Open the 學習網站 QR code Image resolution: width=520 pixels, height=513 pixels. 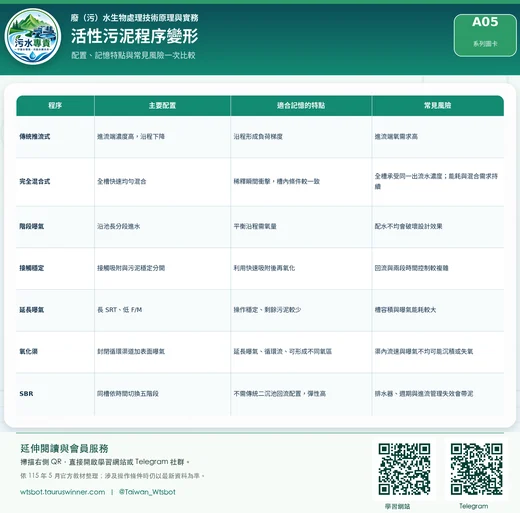(404, 469)
